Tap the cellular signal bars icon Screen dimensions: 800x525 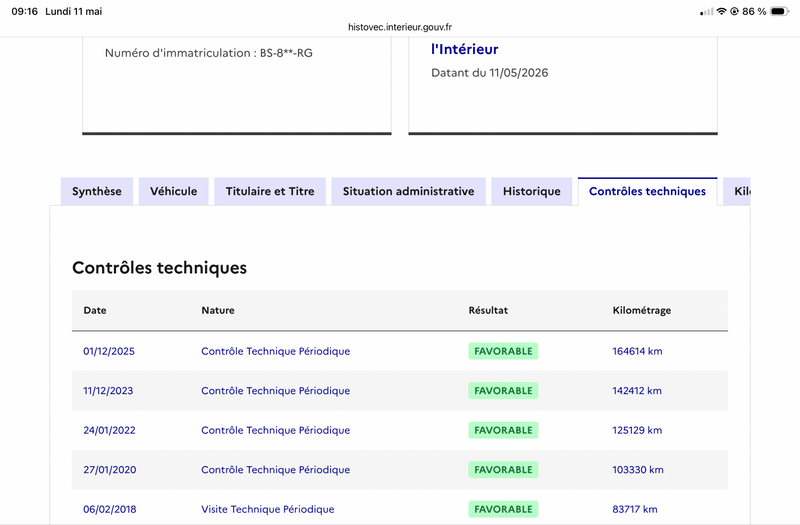(707, 12)
